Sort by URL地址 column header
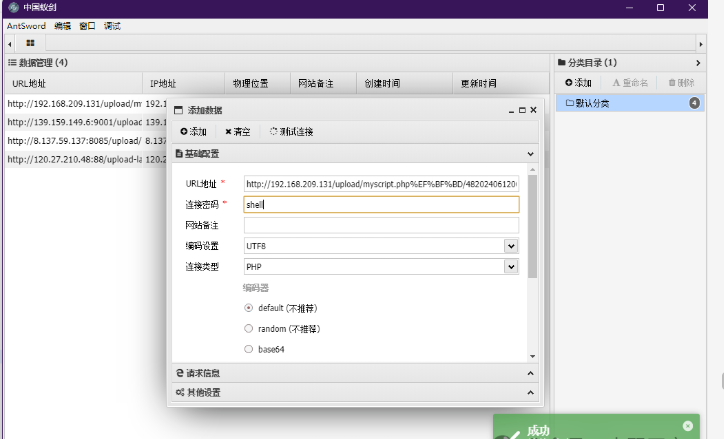The height and width of the screenshot is (439, 724). (x=74, y=84)
